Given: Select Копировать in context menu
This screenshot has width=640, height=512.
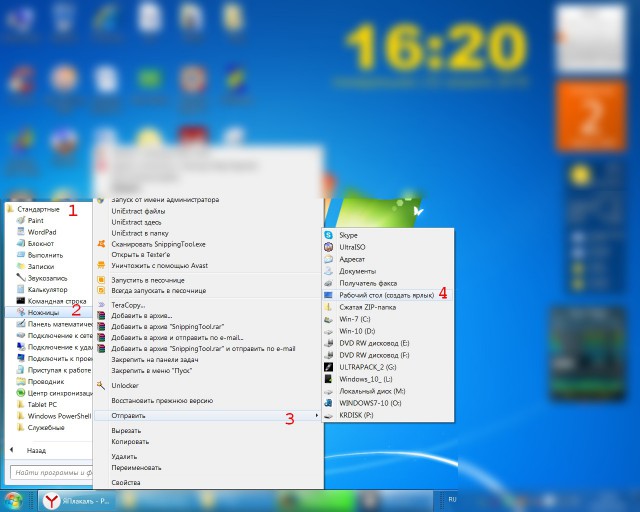Looking at the screenshot, I should [x=130, y=441].
